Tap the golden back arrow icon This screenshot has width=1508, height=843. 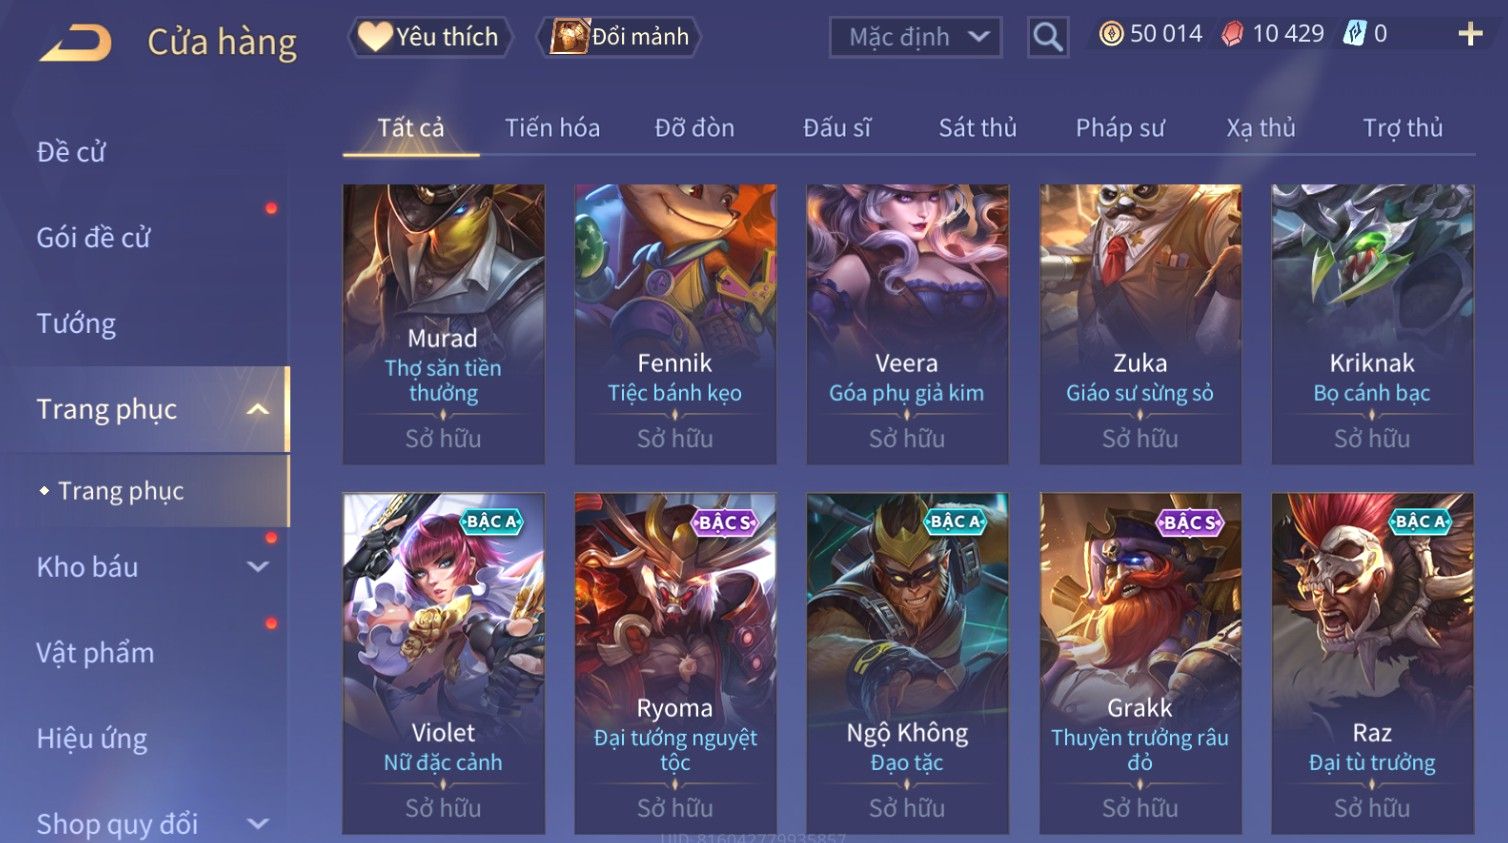click(76, 43)
